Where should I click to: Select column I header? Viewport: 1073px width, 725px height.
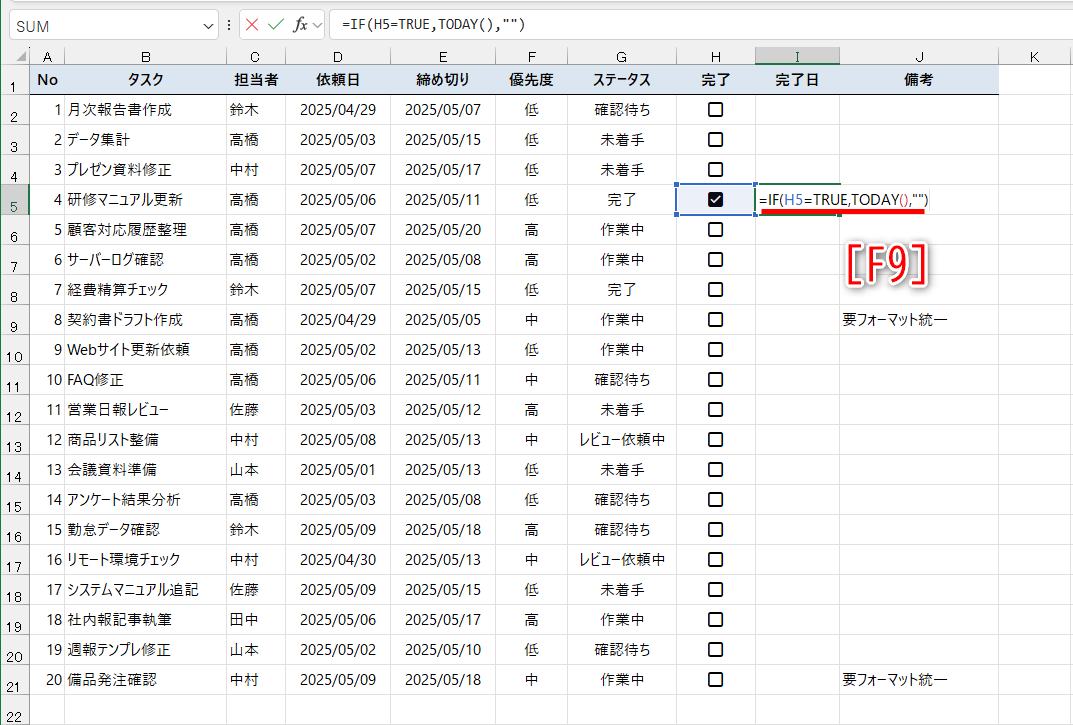pos(797,57)
